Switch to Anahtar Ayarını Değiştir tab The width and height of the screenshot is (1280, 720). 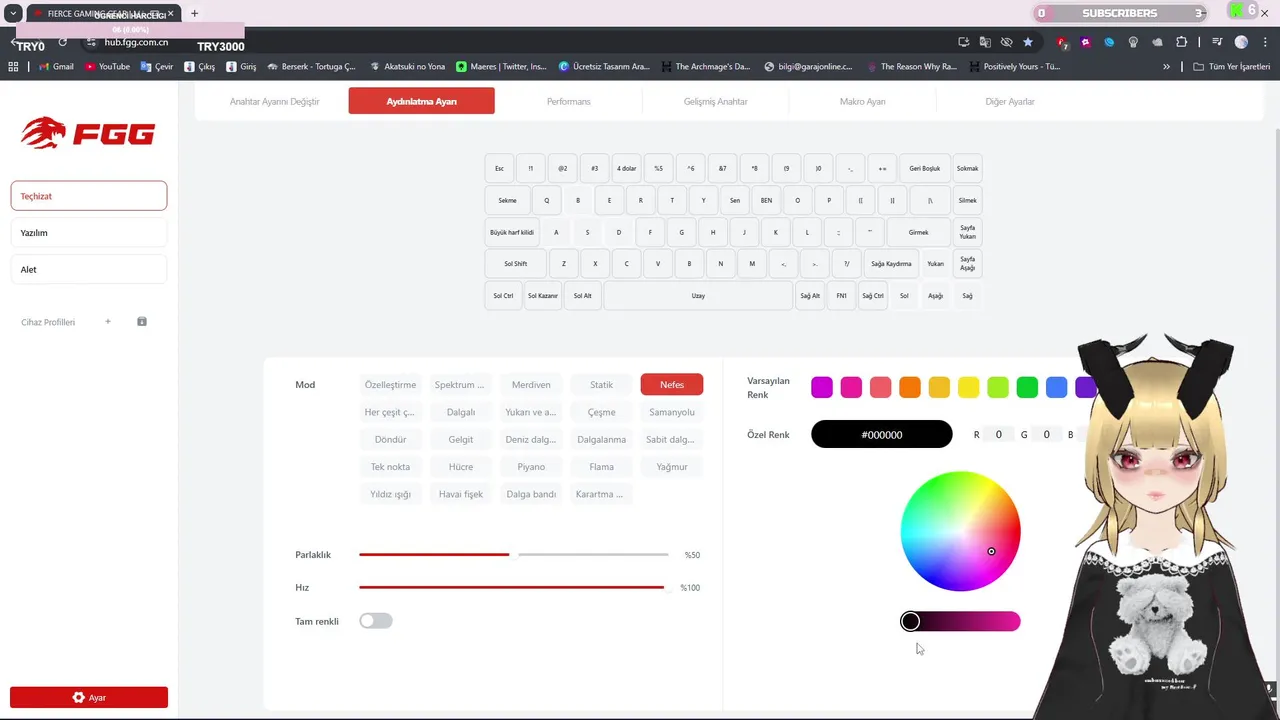275,102
